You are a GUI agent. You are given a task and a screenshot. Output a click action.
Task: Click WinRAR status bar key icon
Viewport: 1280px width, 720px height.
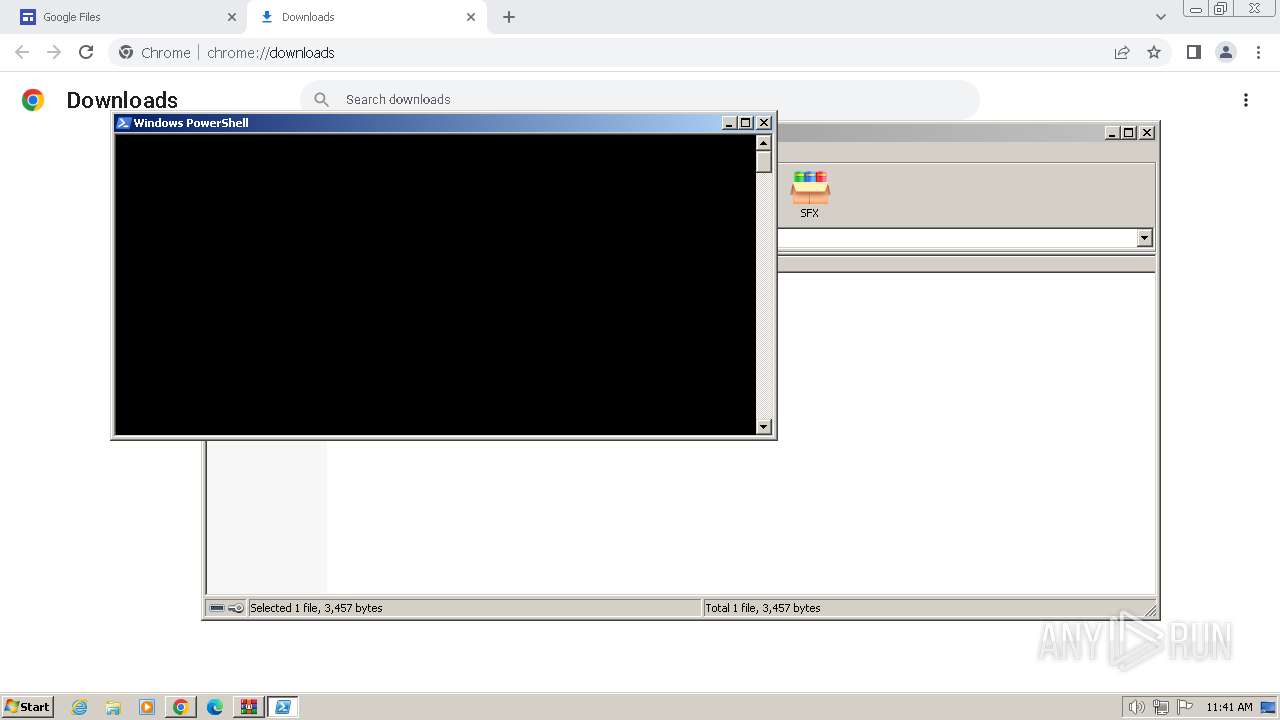click(x=236, y=608)
